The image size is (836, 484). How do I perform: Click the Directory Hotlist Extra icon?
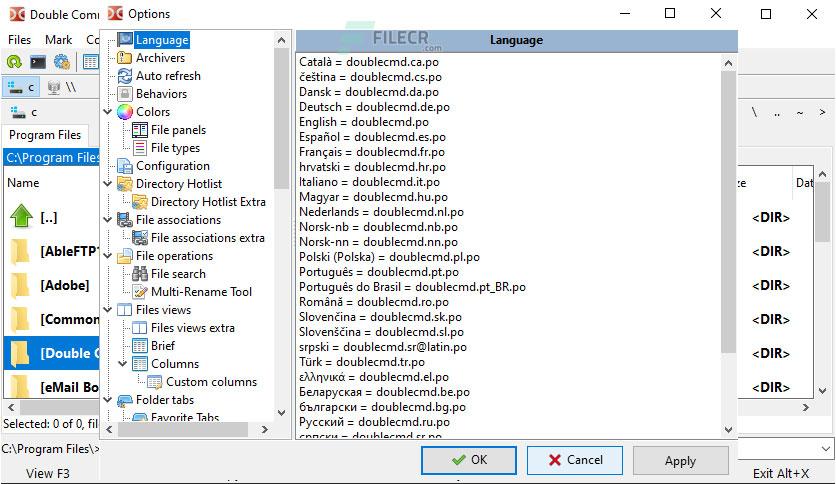pos(140,201)
